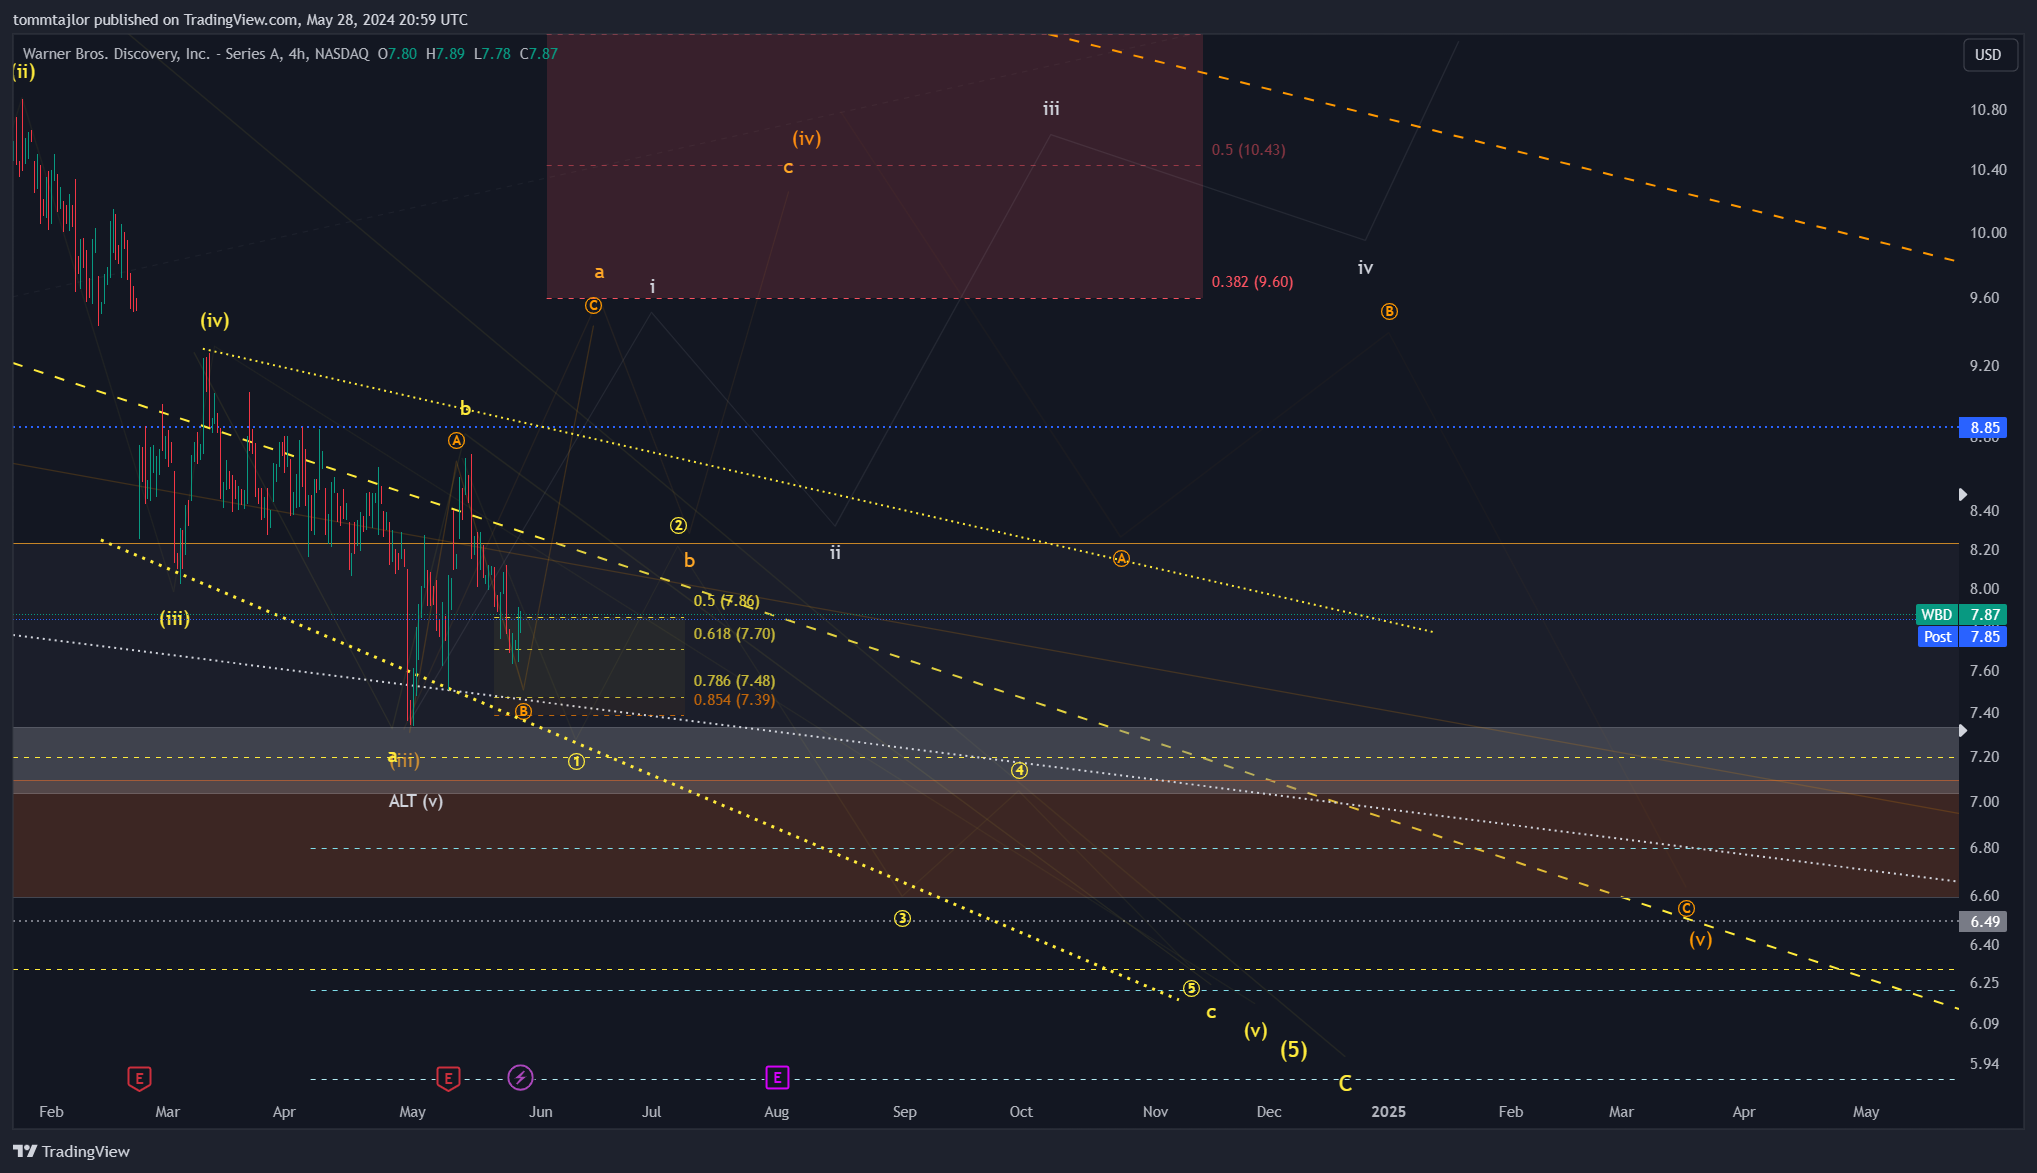2037x1173 pixels.
Task: Click the circled 2 wave marker
Action: point(678,526)
